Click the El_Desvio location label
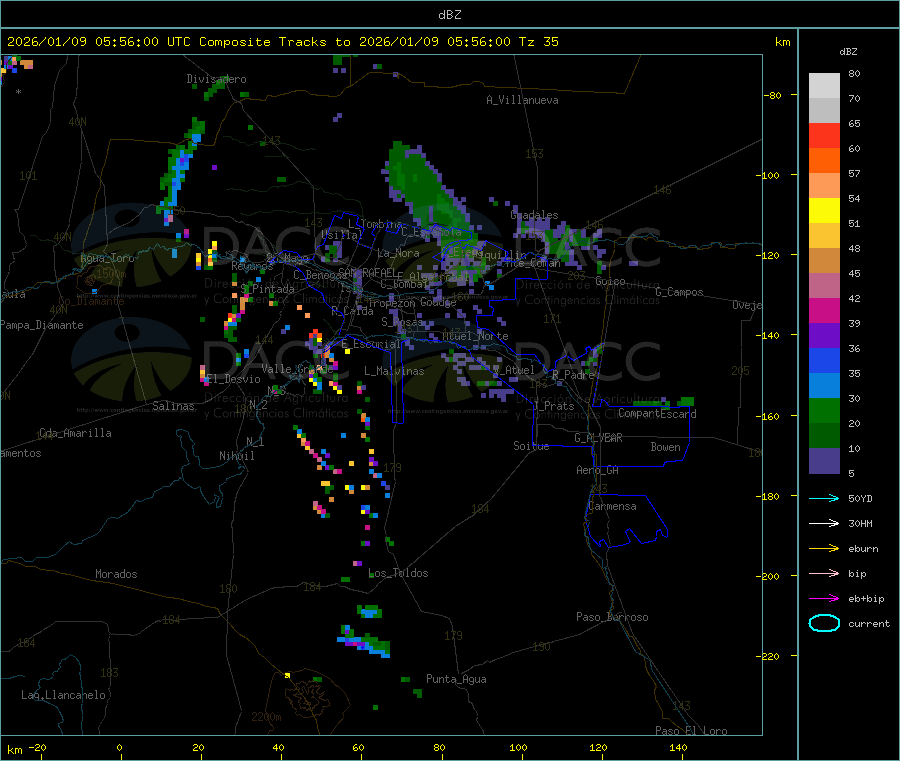Screen dimensions: 900x761 234,379
